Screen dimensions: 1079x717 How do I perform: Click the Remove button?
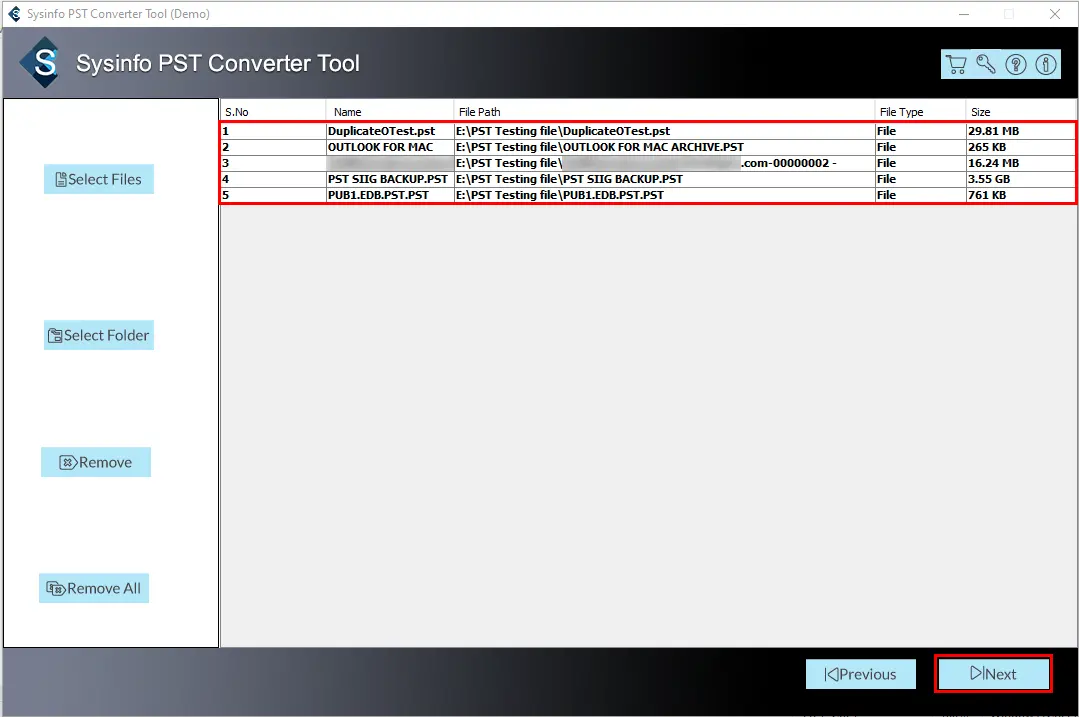[x=96, y=462]
